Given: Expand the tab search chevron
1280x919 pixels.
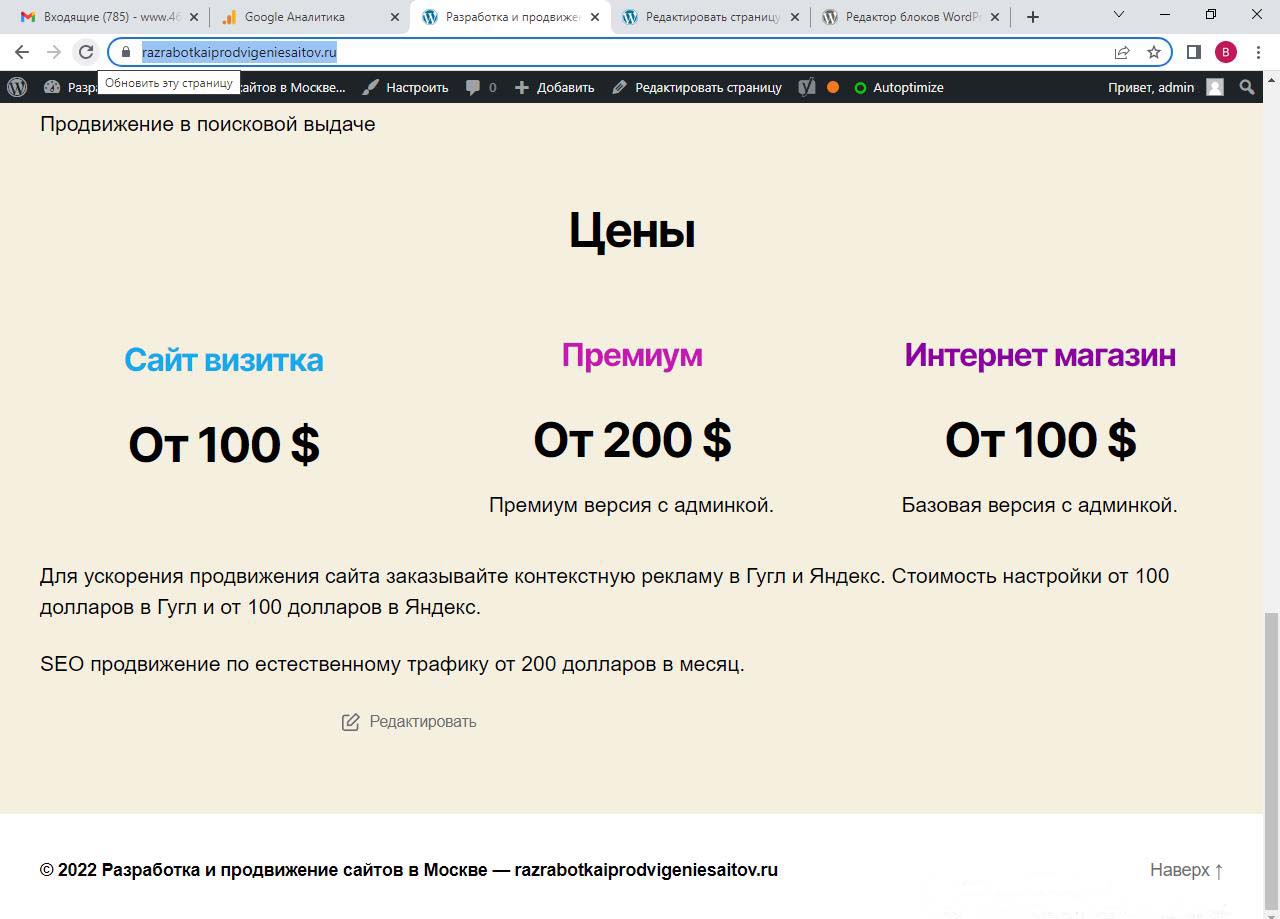Looking at the screenshot, I should click(x=1119, y=16).
